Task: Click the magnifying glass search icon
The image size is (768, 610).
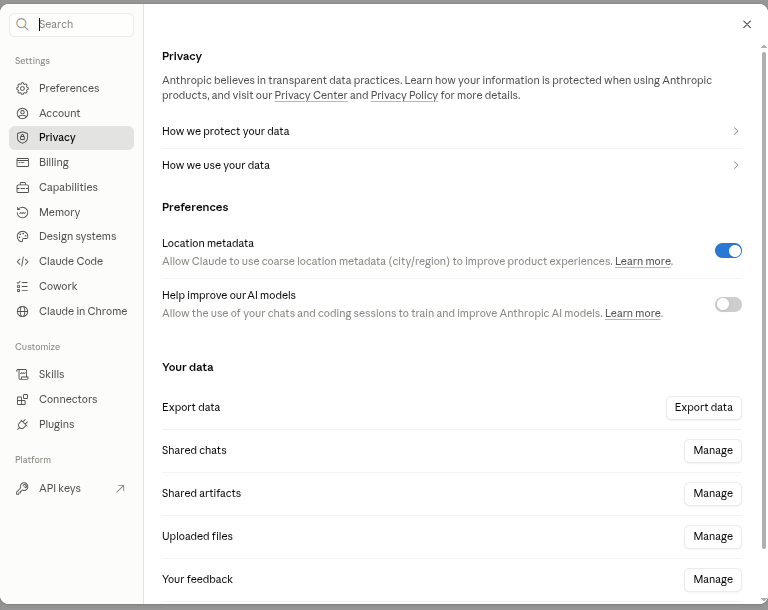Action: [x=22, y=24]
